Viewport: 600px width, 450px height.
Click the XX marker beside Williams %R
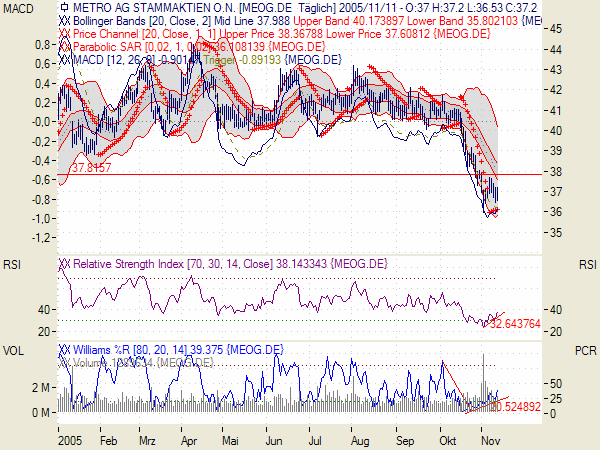point(65,349)
